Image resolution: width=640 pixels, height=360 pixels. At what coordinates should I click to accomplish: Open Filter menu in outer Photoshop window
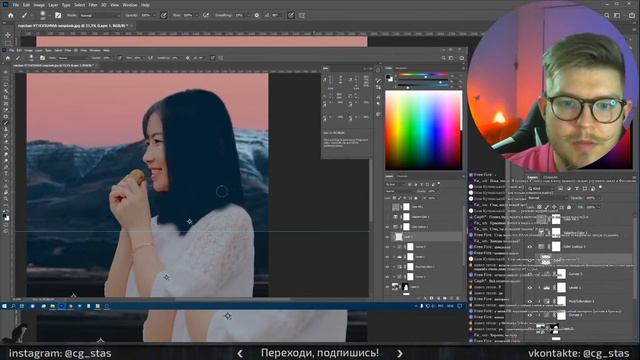(93, 5)
